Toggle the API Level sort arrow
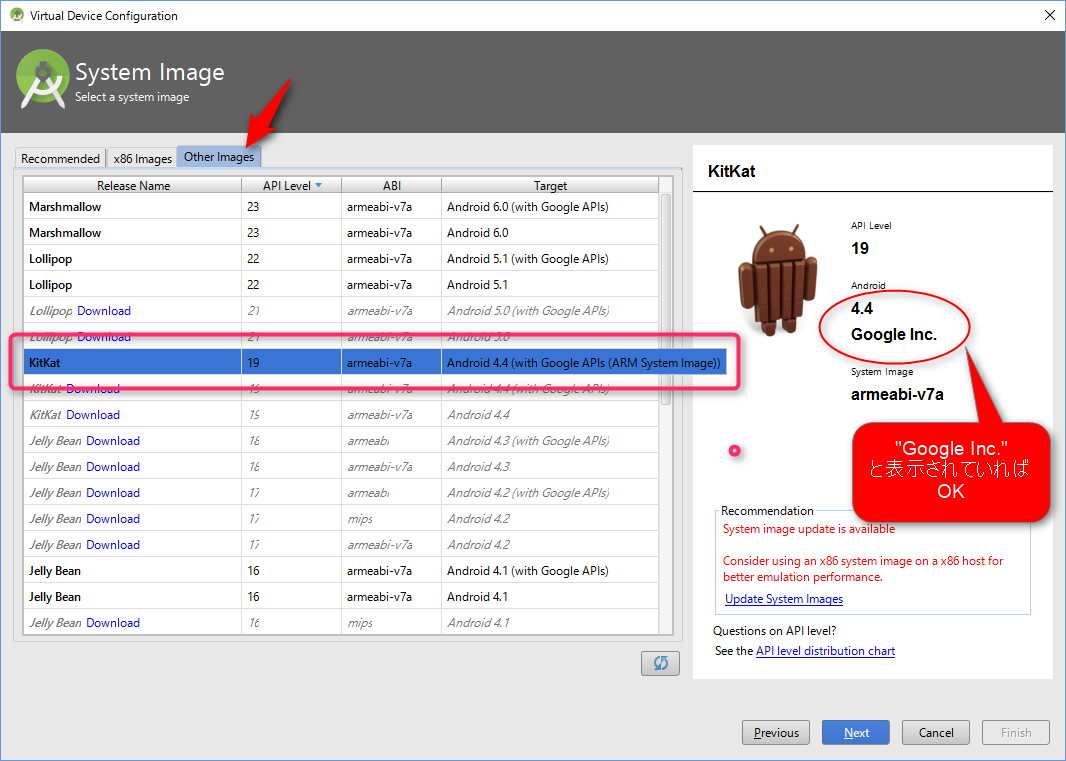The height and width of the screenshot is (761, 1066). (318, 186)
